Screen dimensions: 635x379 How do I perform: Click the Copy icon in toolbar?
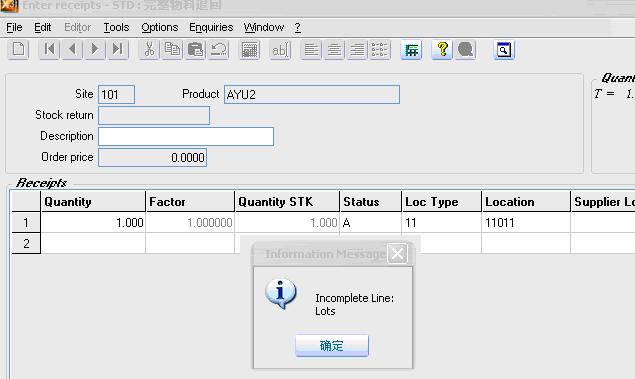coord(173,50)
